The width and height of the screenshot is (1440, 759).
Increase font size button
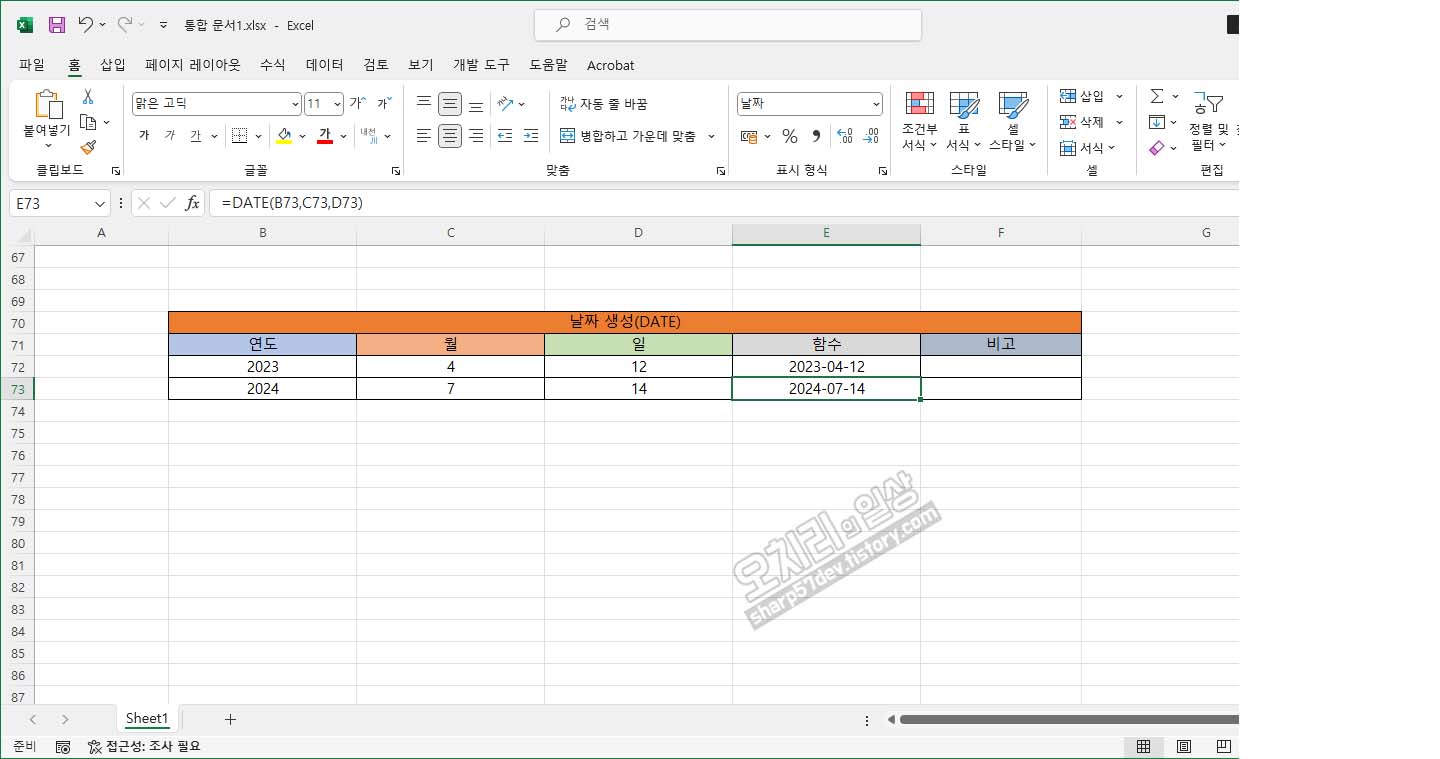pyautogui.click(x=357, y=103)
